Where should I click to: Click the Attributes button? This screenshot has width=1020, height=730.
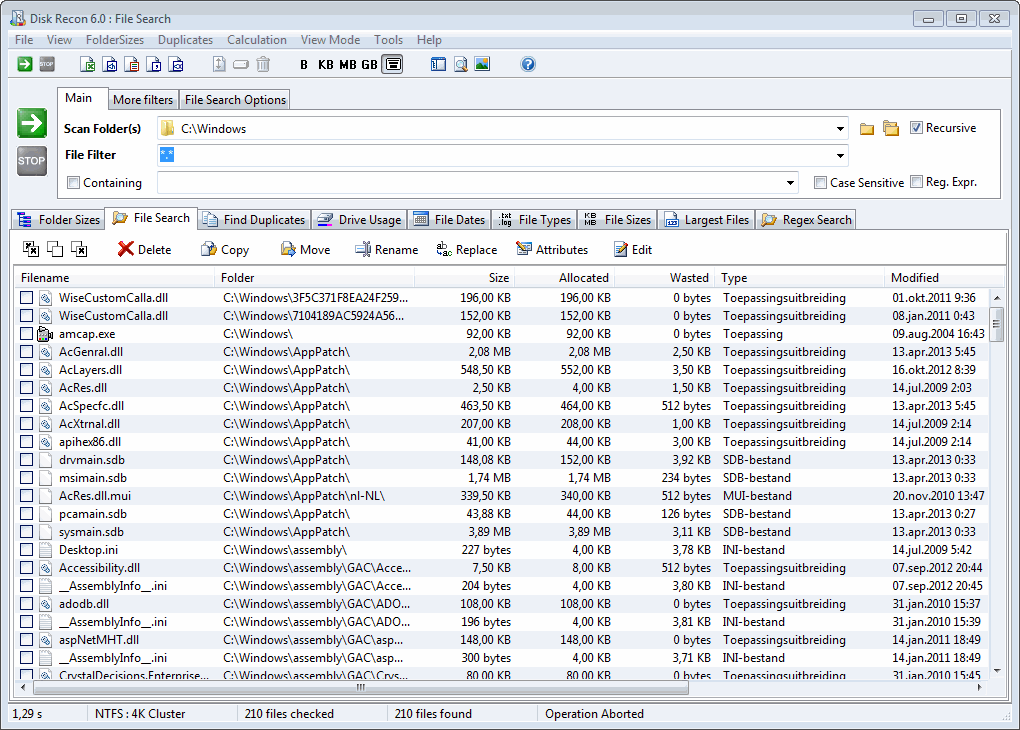(x=552, y=250)
